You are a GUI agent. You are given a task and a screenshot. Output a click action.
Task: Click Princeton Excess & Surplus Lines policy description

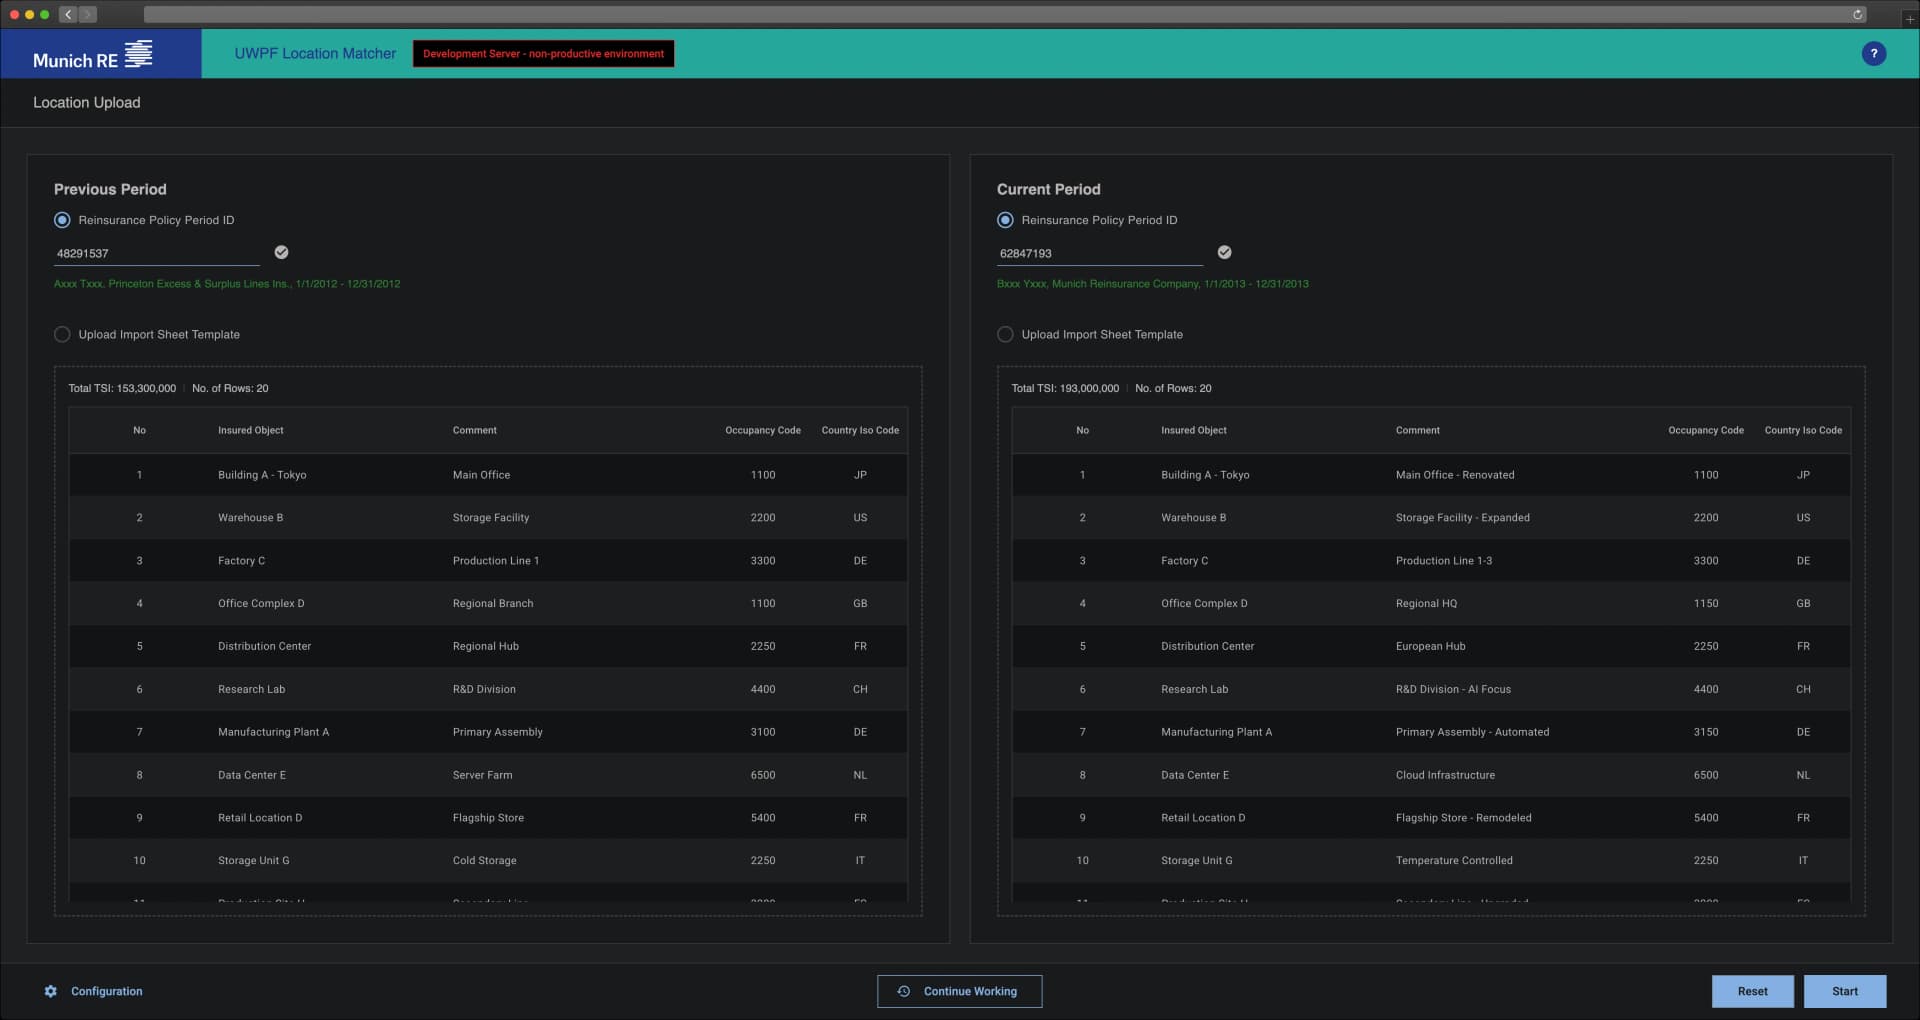227,284
